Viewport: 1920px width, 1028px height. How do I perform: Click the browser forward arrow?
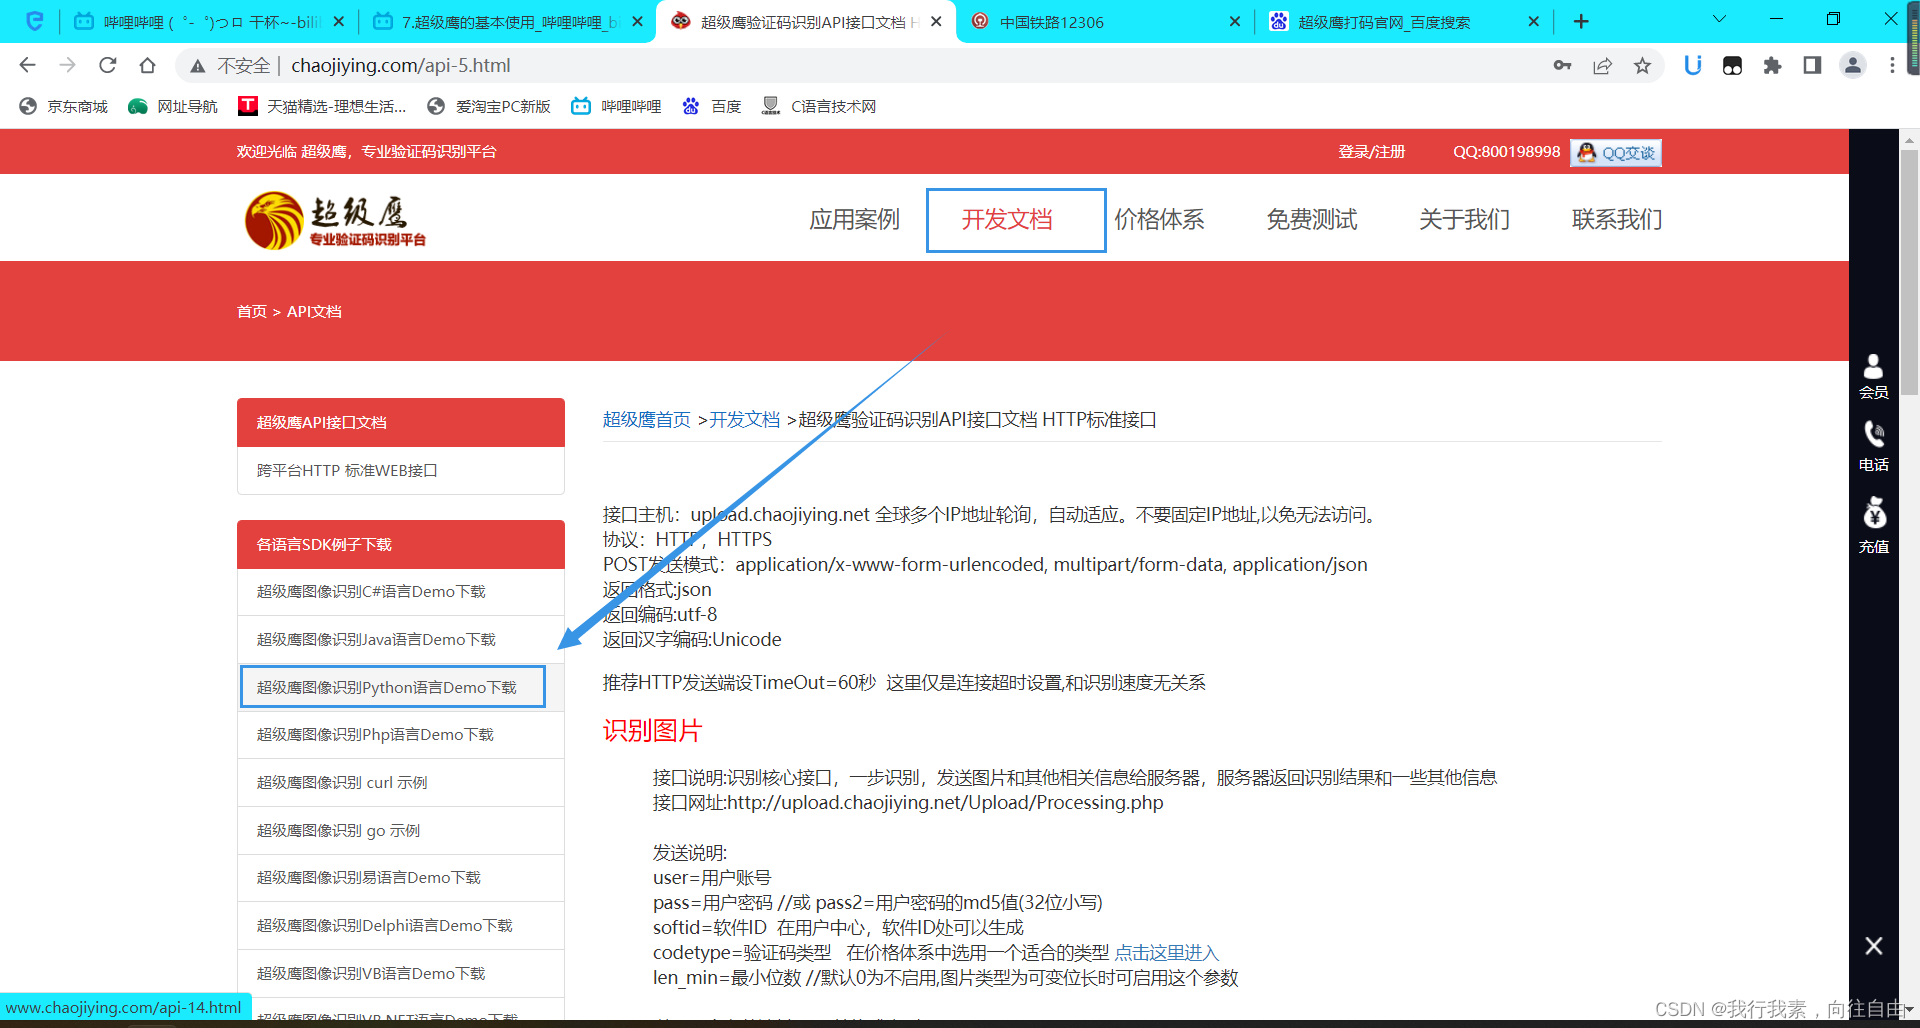tap(67, 65)
